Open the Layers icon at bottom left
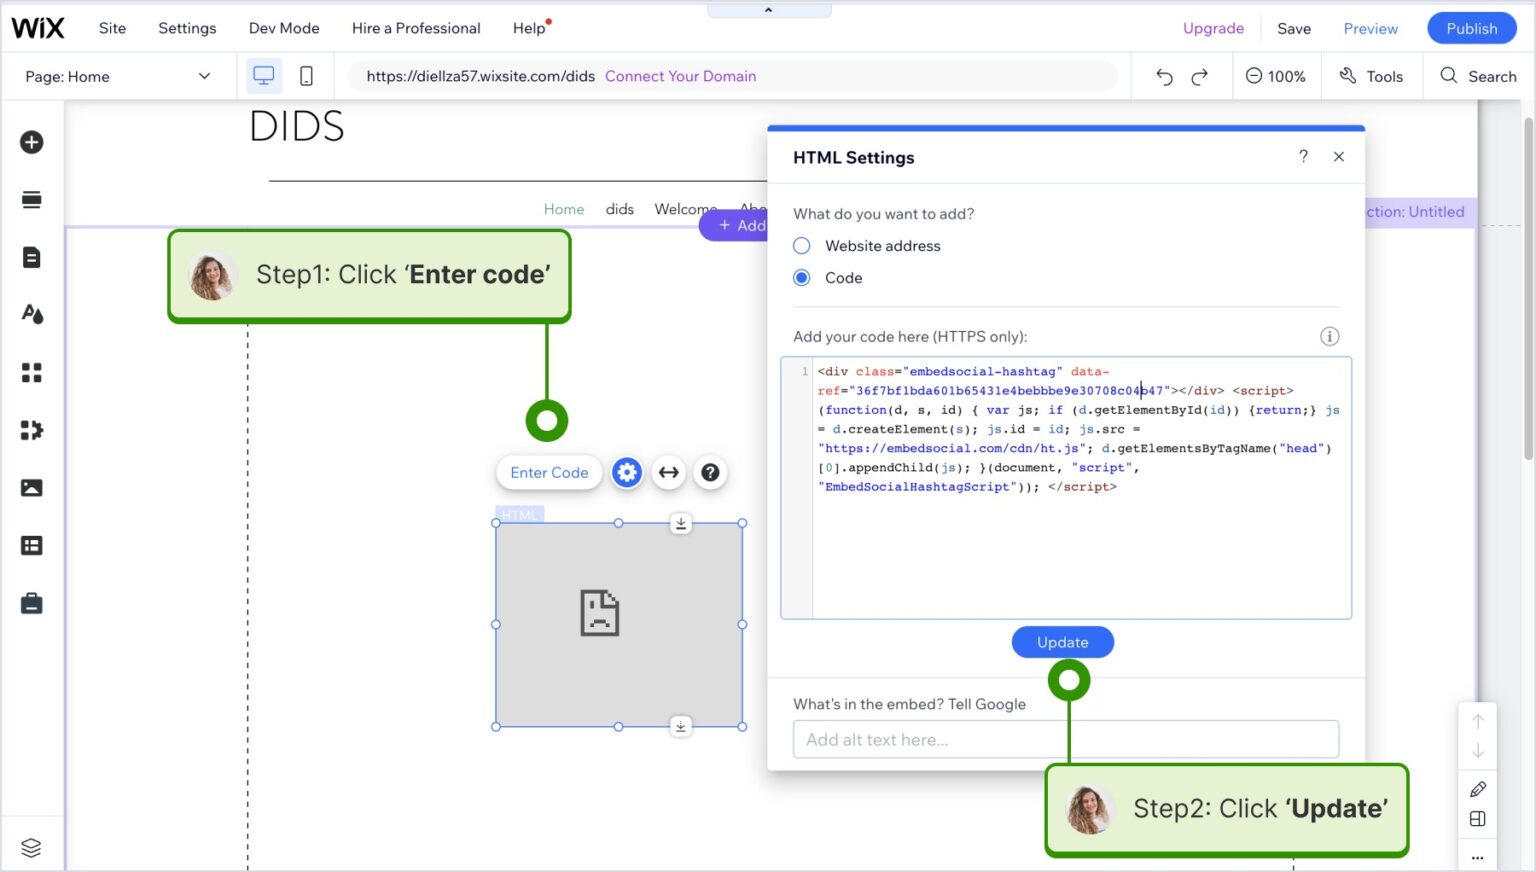The image size is (1536, 872). click(31, 847)
